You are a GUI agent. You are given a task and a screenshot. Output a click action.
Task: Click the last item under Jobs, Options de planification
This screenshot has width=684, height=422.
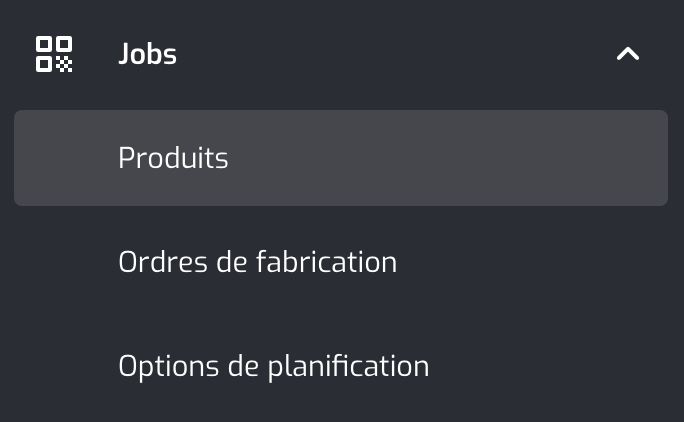click(273, 366)
